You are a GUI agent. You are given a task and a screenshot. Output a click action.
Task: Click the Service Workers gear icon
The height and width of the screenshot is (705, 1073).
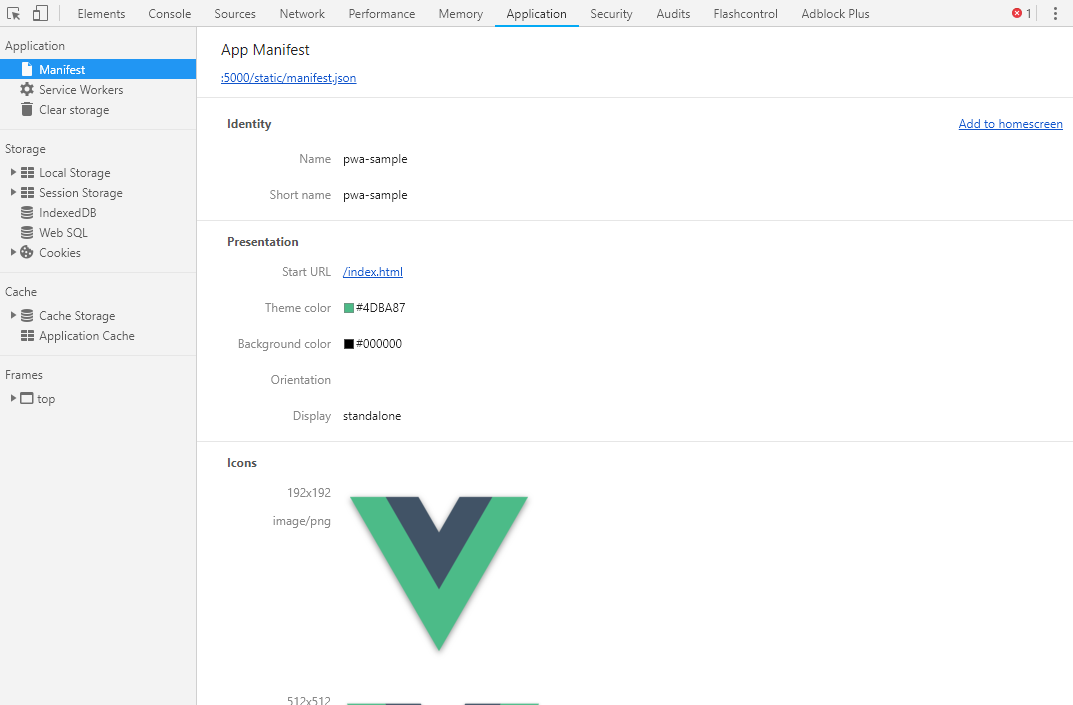pyautogui.click(x=27, y=89)
